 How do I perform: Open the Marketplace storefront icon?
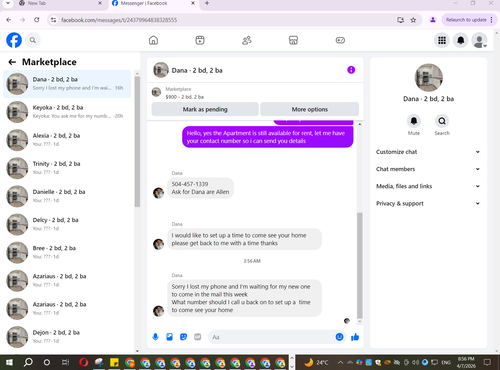click(293, 40)
